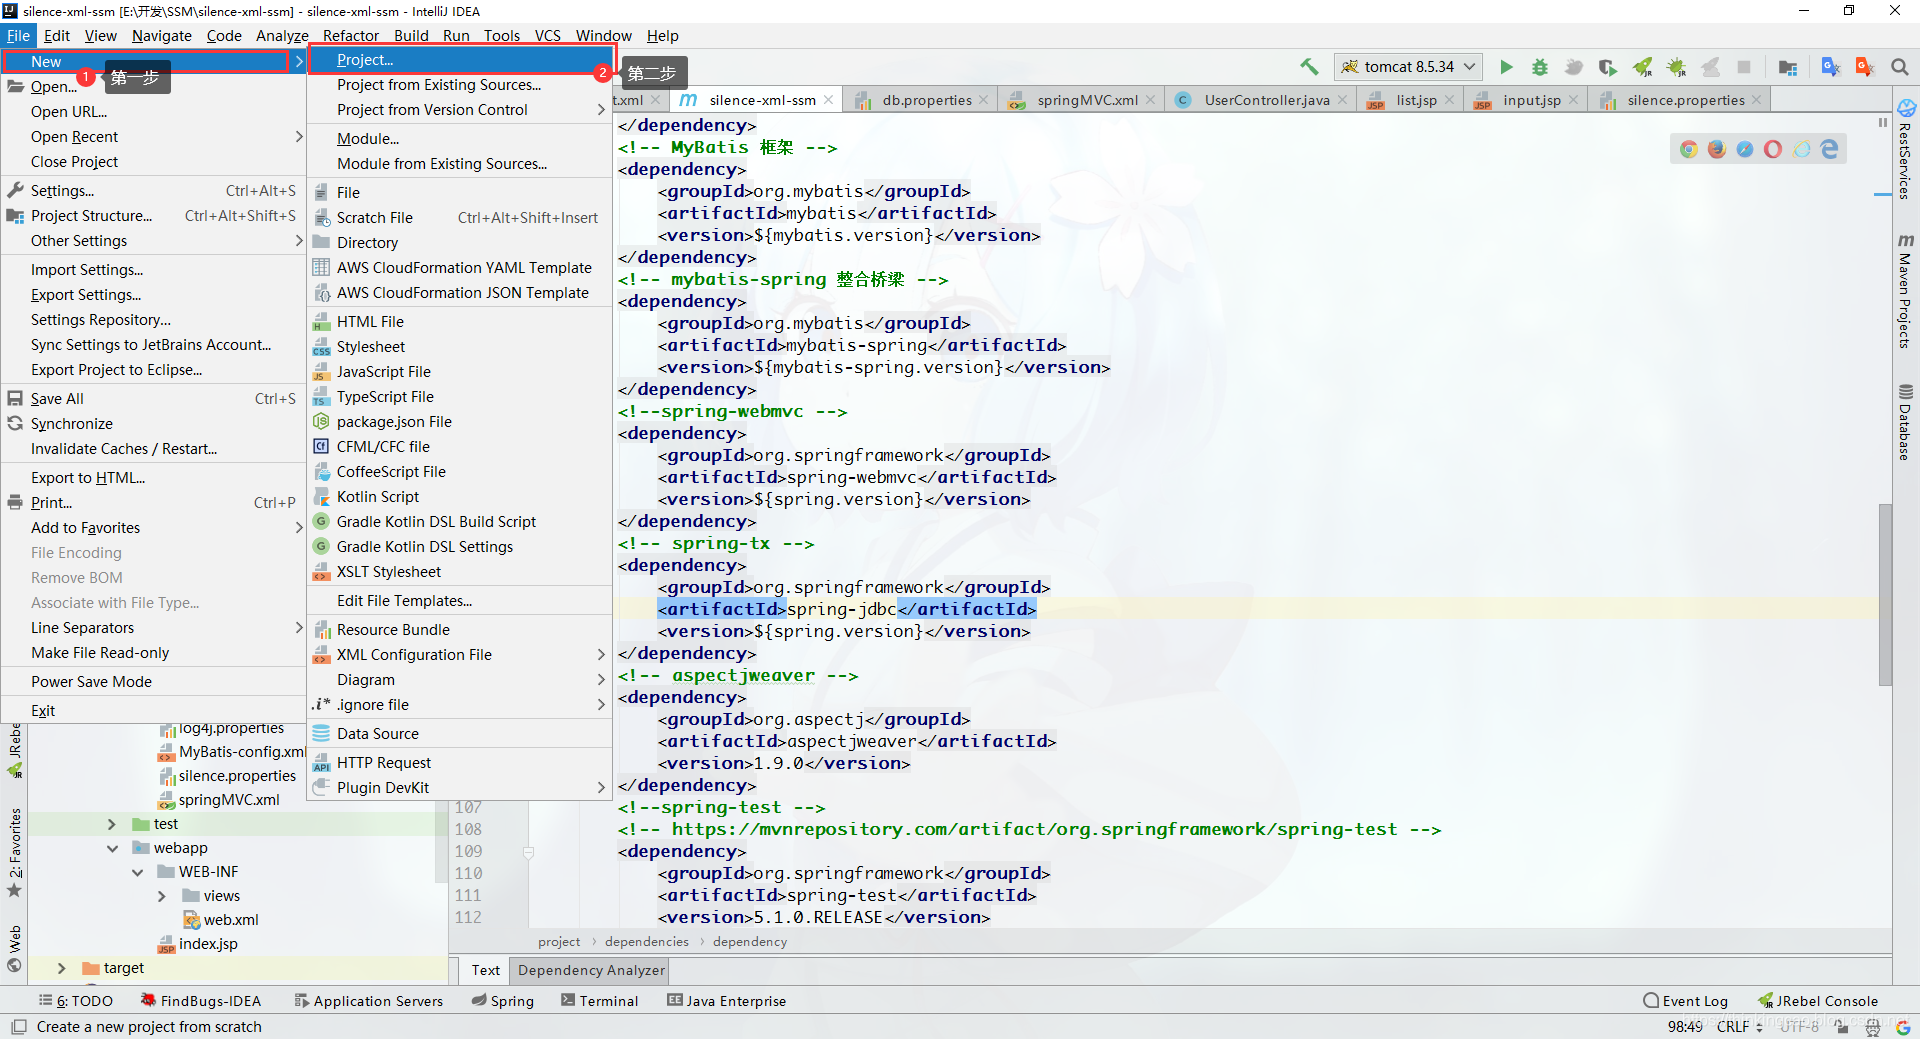Collapse the webapp folder node
The image size is (1920, 1039).
click(x=111, y=848)
